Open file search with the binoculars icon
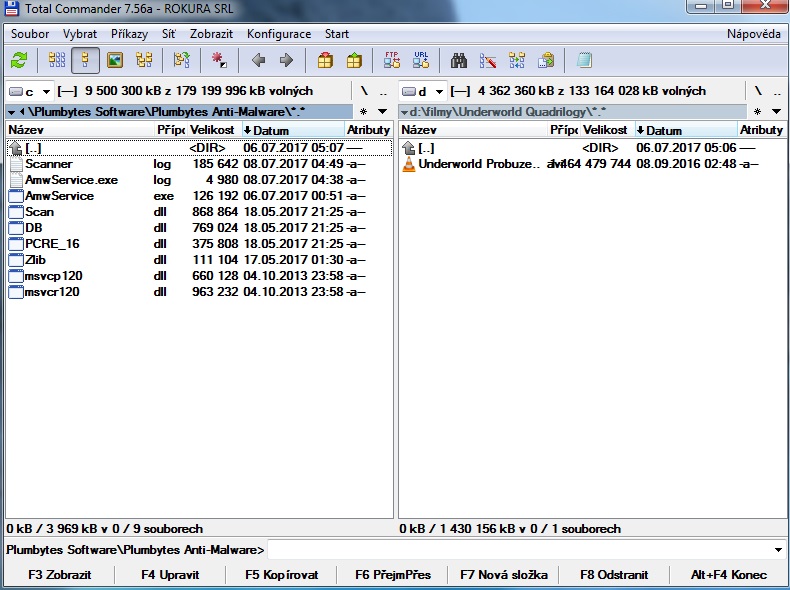This screenshot has height=590, width=790. 459,60
